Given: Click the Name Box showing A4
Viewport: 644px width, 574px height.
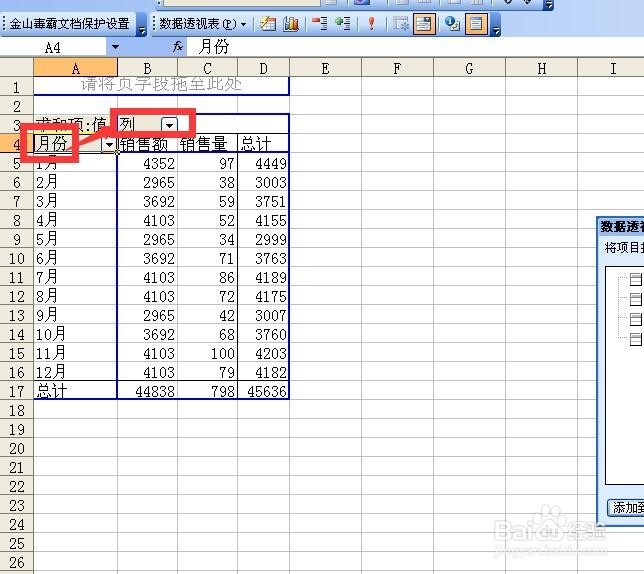Looking at the screenshot, I should (x=53, y=48).
